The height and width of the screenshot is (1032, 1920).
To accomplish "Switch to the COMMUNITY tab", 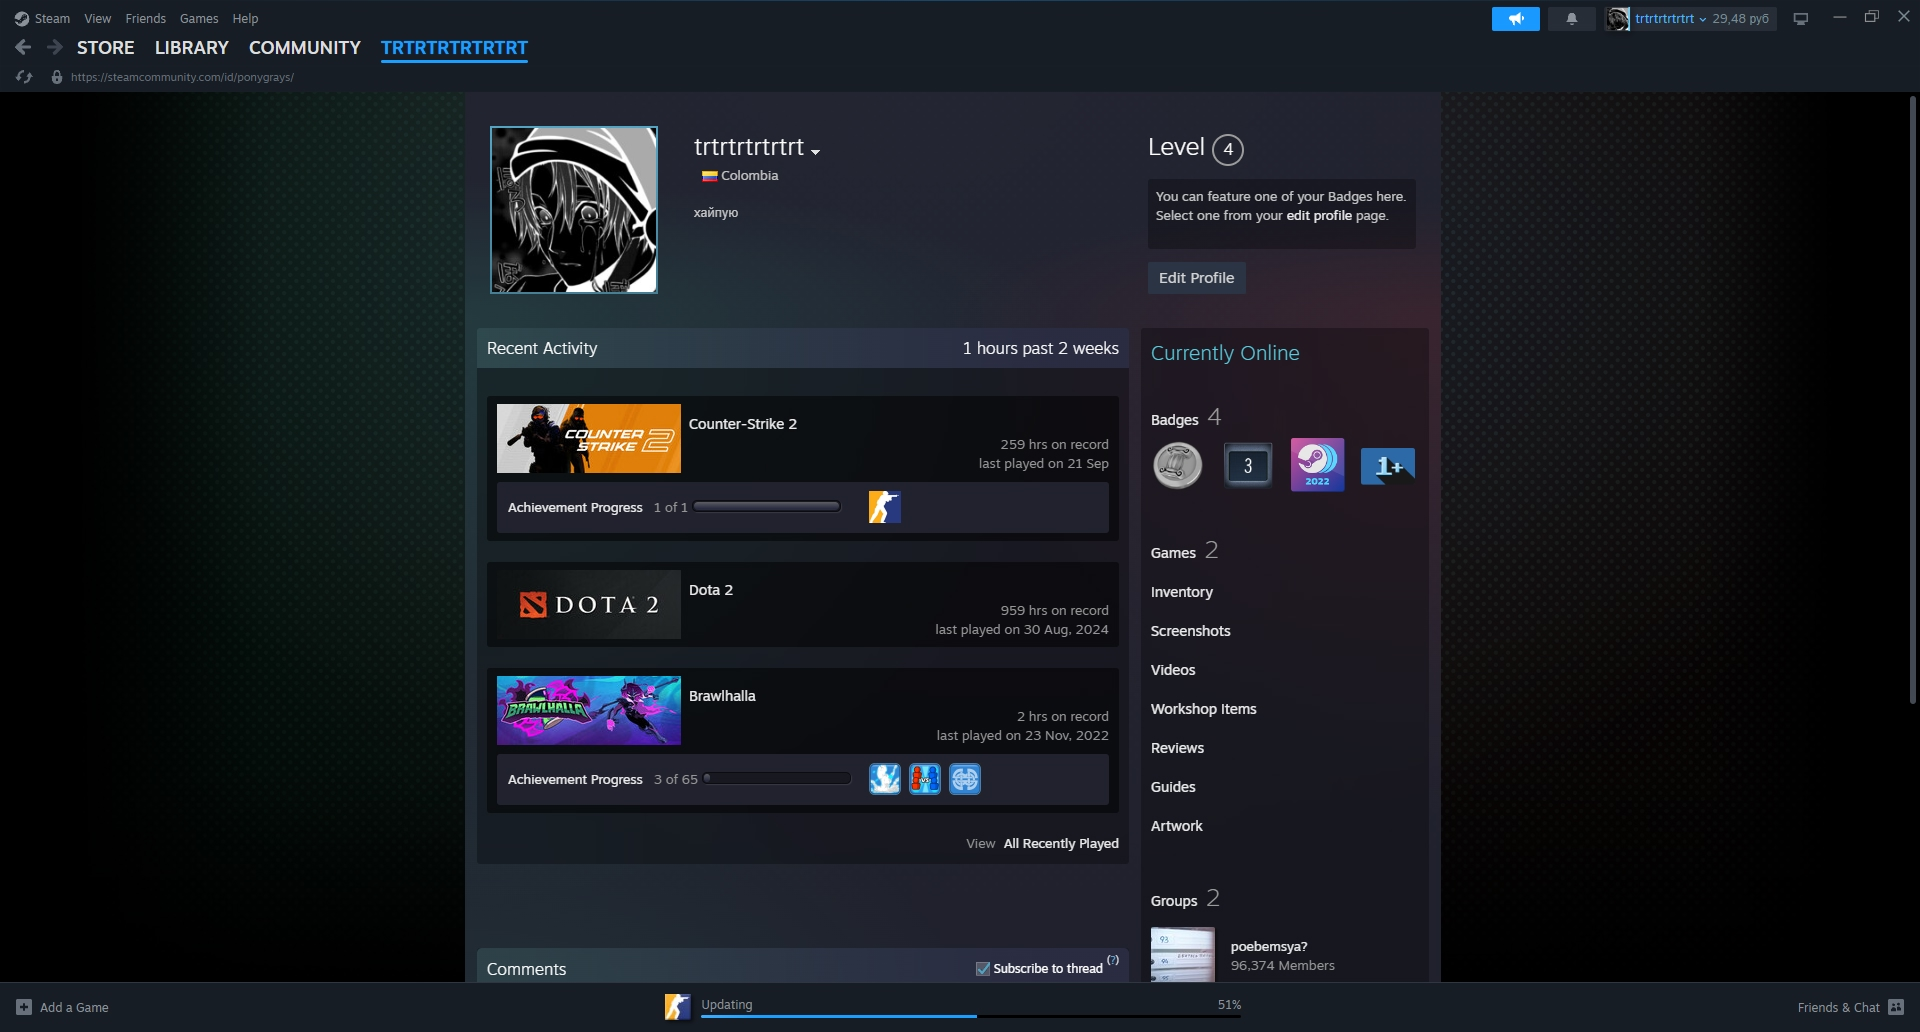I will point(305,47).
